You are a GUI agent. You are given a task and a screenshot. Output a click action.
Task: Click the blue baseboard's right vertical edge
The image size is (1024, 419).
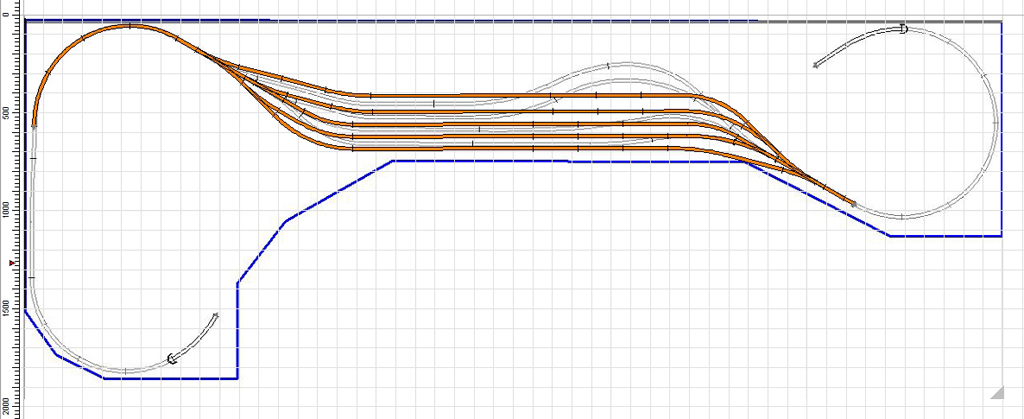click(x=1001, y=130)
